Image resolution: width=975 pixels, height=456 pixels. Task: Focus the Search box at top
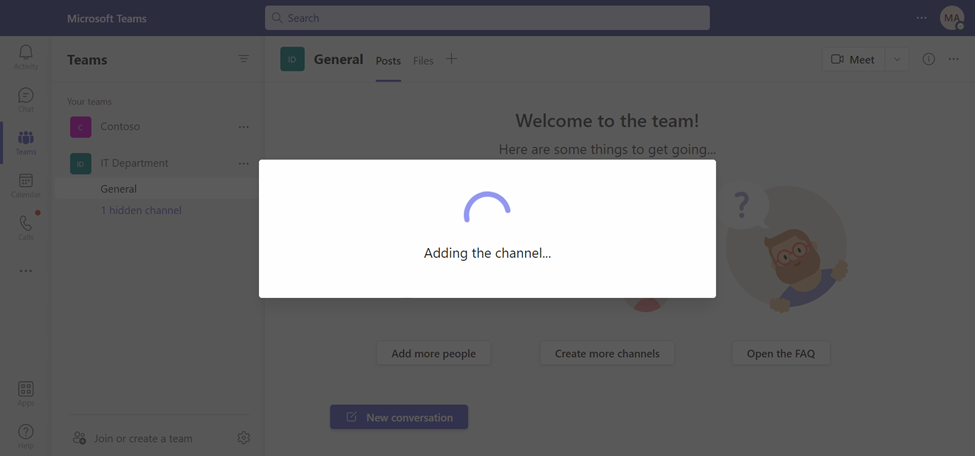point(487,18)
